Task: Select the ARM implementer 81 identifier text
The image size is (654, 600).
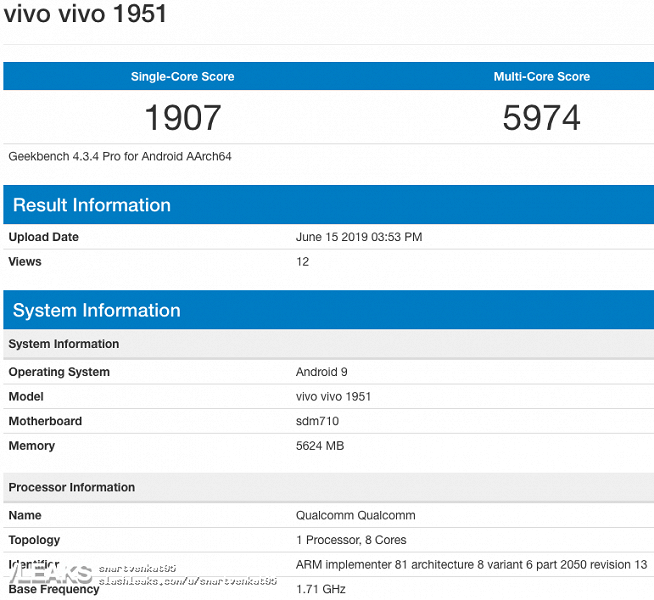Action: 471,565
